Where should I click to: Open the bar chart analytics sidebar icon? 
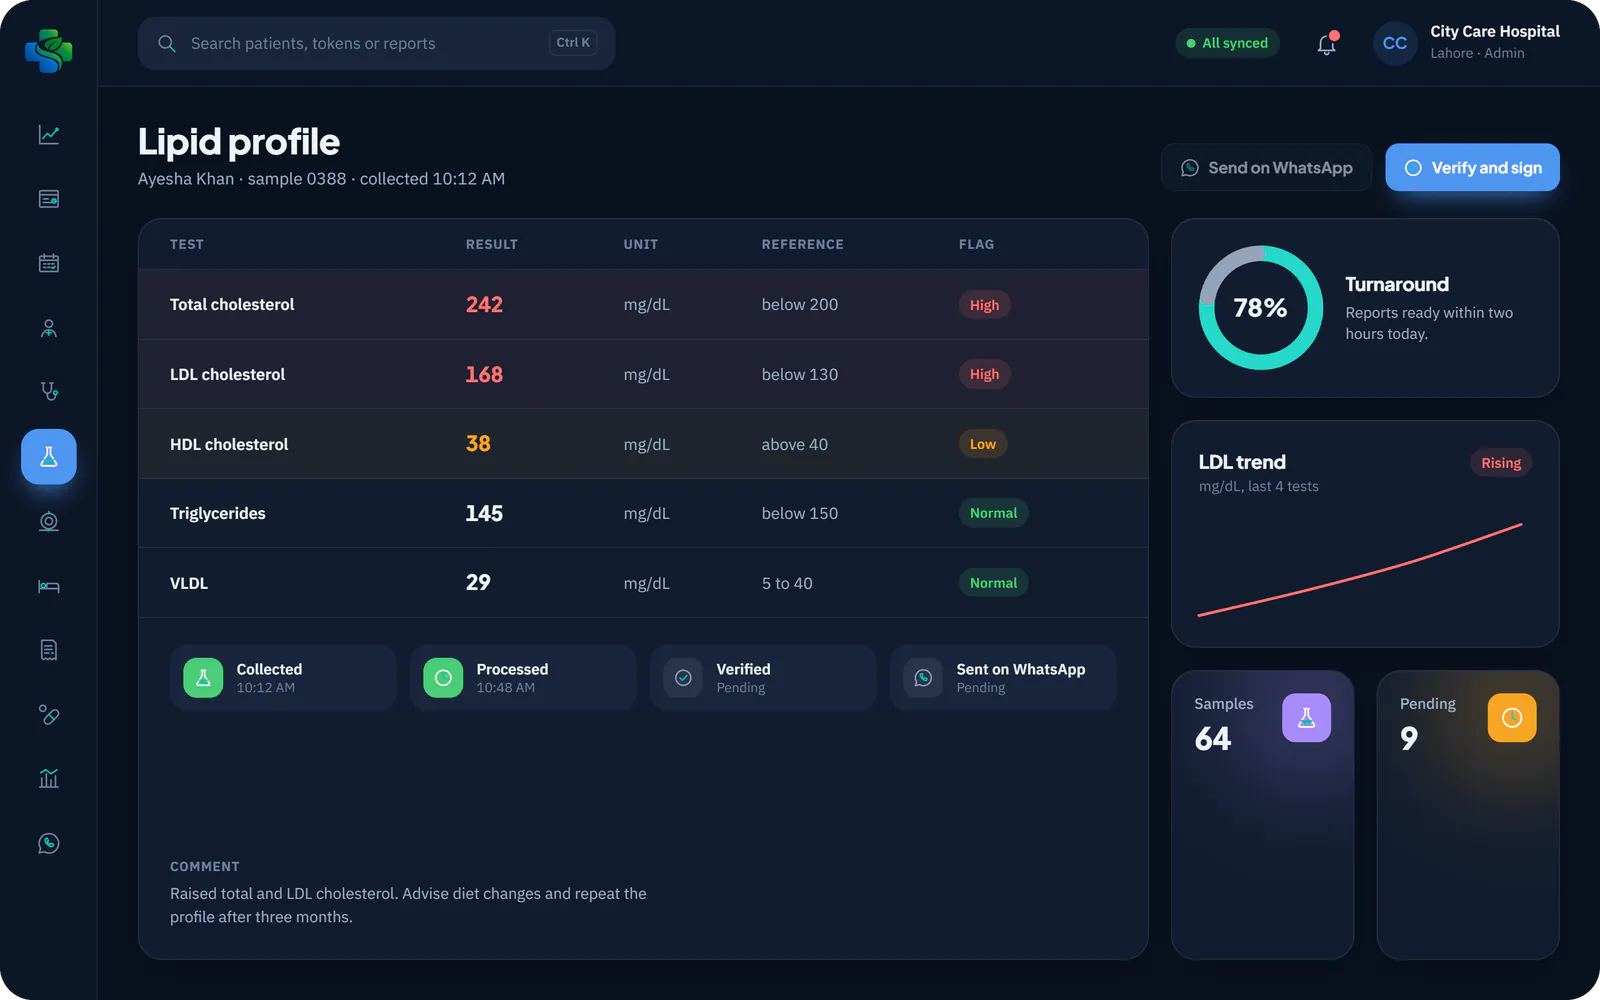(49, 779)
